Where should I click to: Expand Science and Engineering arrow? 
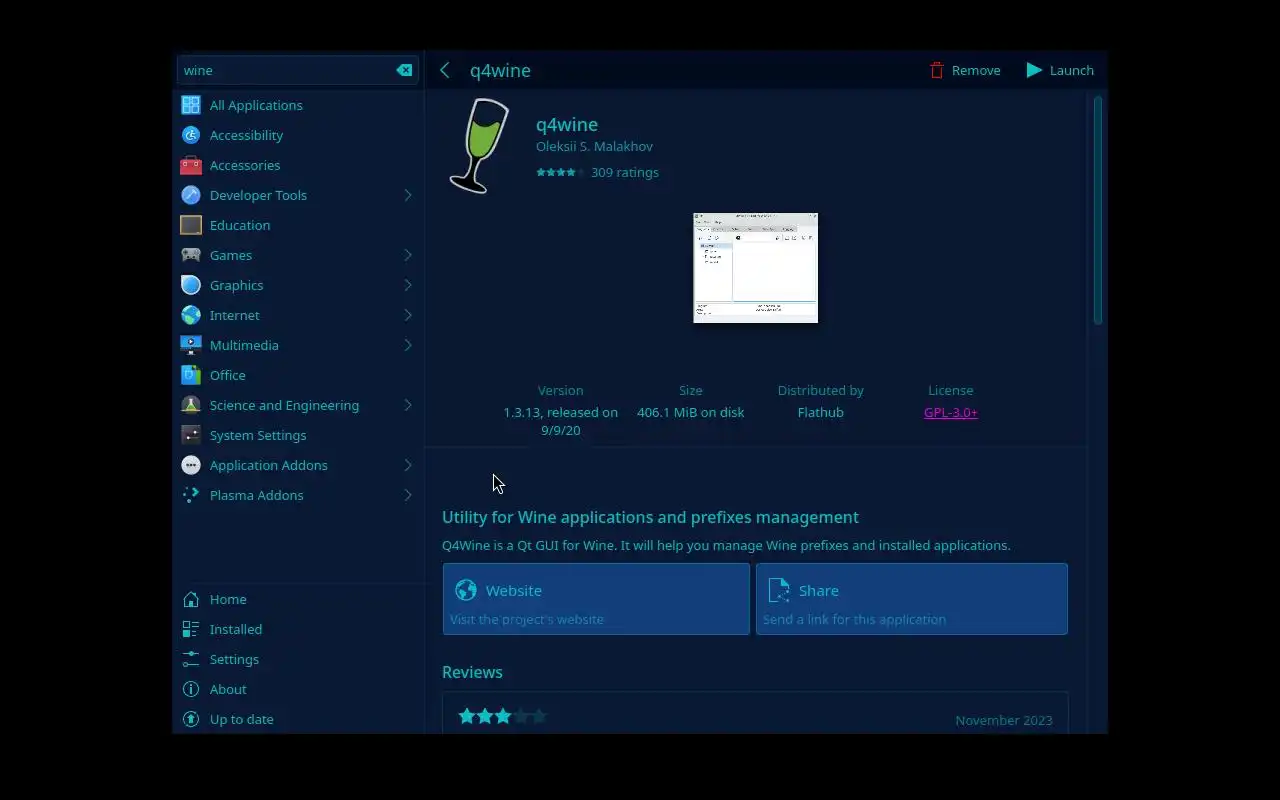pyautogui.click(x=408, y=405)
